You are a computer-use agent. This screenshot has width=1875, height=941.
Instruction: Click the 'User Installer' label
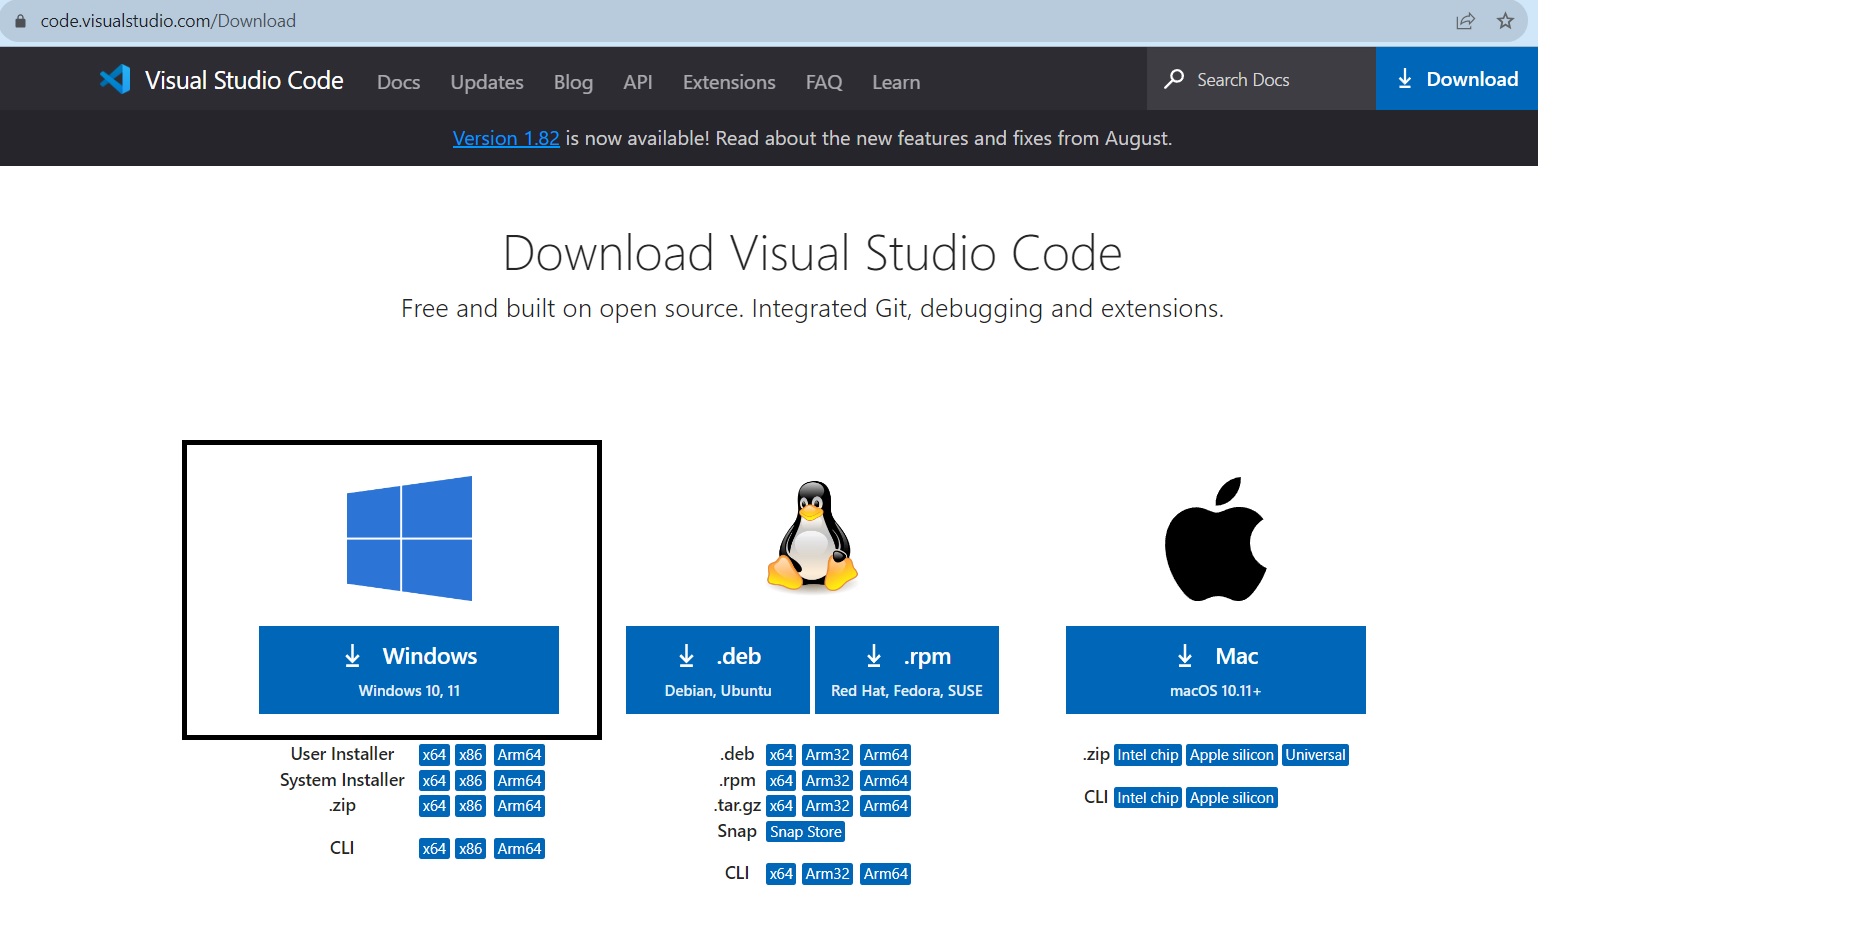[x=342, y=754]
